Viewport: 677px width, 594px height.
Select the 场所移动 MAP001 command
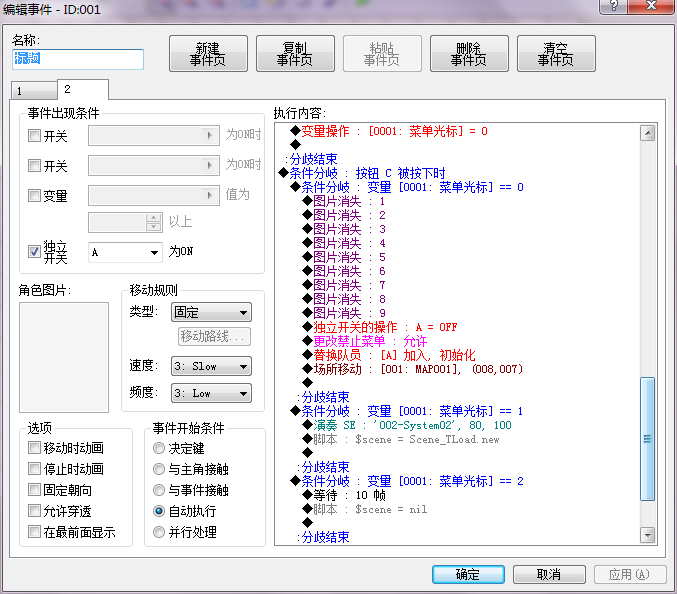(412, 369)
